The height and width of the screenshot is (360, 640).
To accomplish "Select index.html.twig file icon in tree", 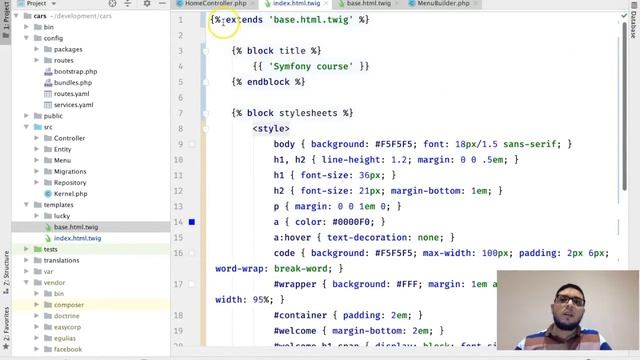I will (x=48, y=238).
